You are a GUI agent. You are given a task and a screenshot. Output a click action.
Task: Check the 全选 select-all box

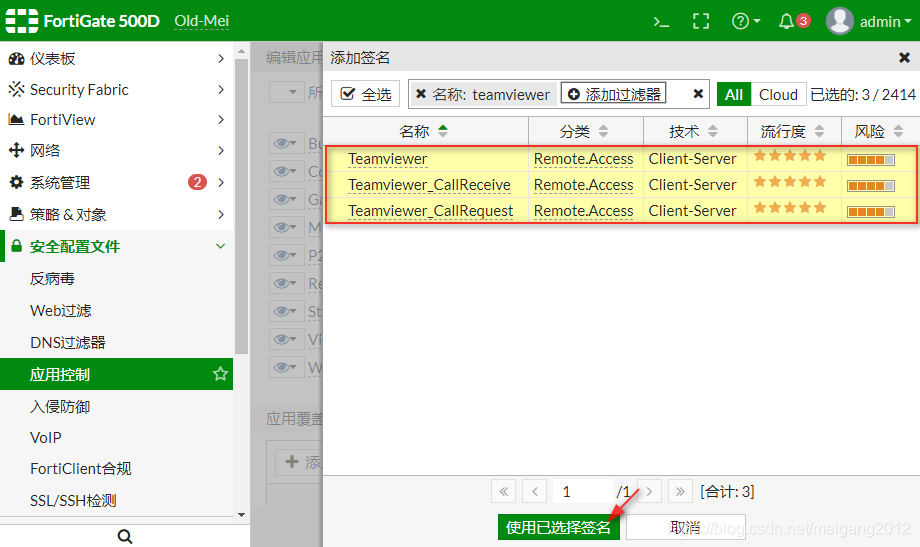tap(366, 94)
